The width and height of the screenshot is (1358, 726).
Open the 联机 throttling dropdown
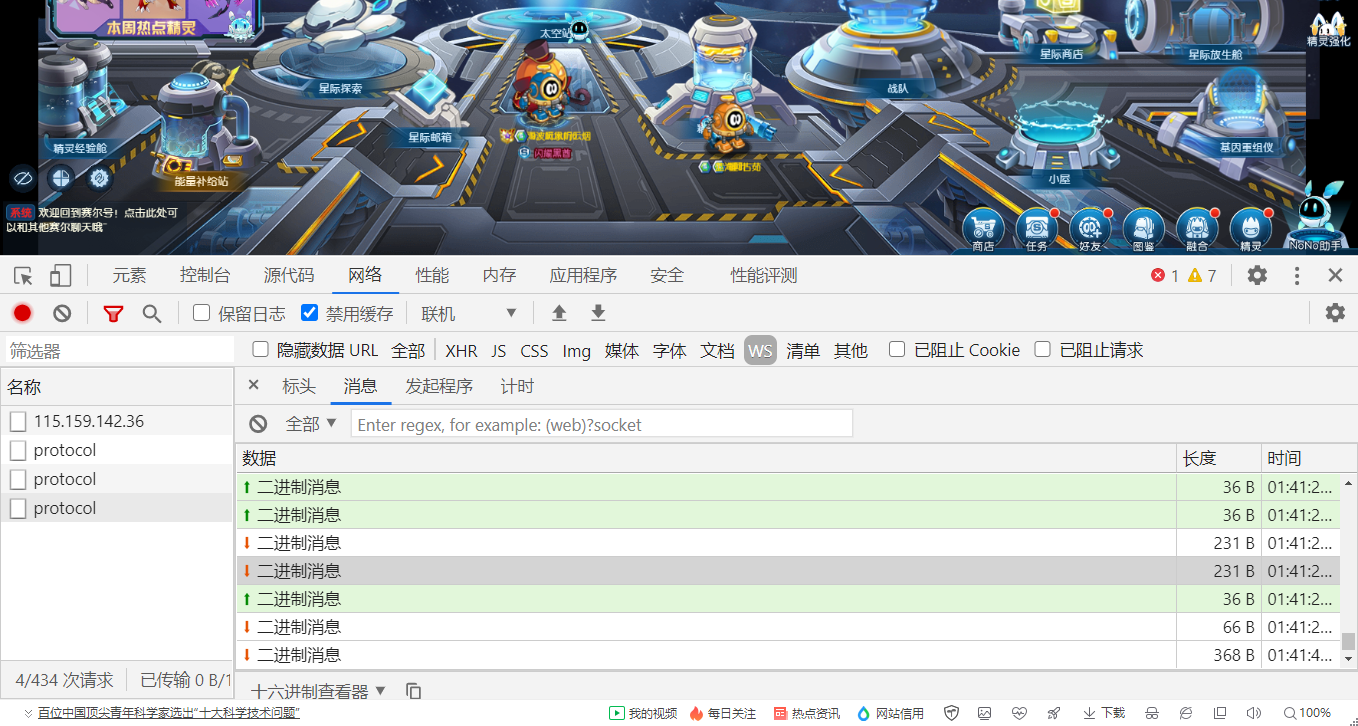[468, 313]
